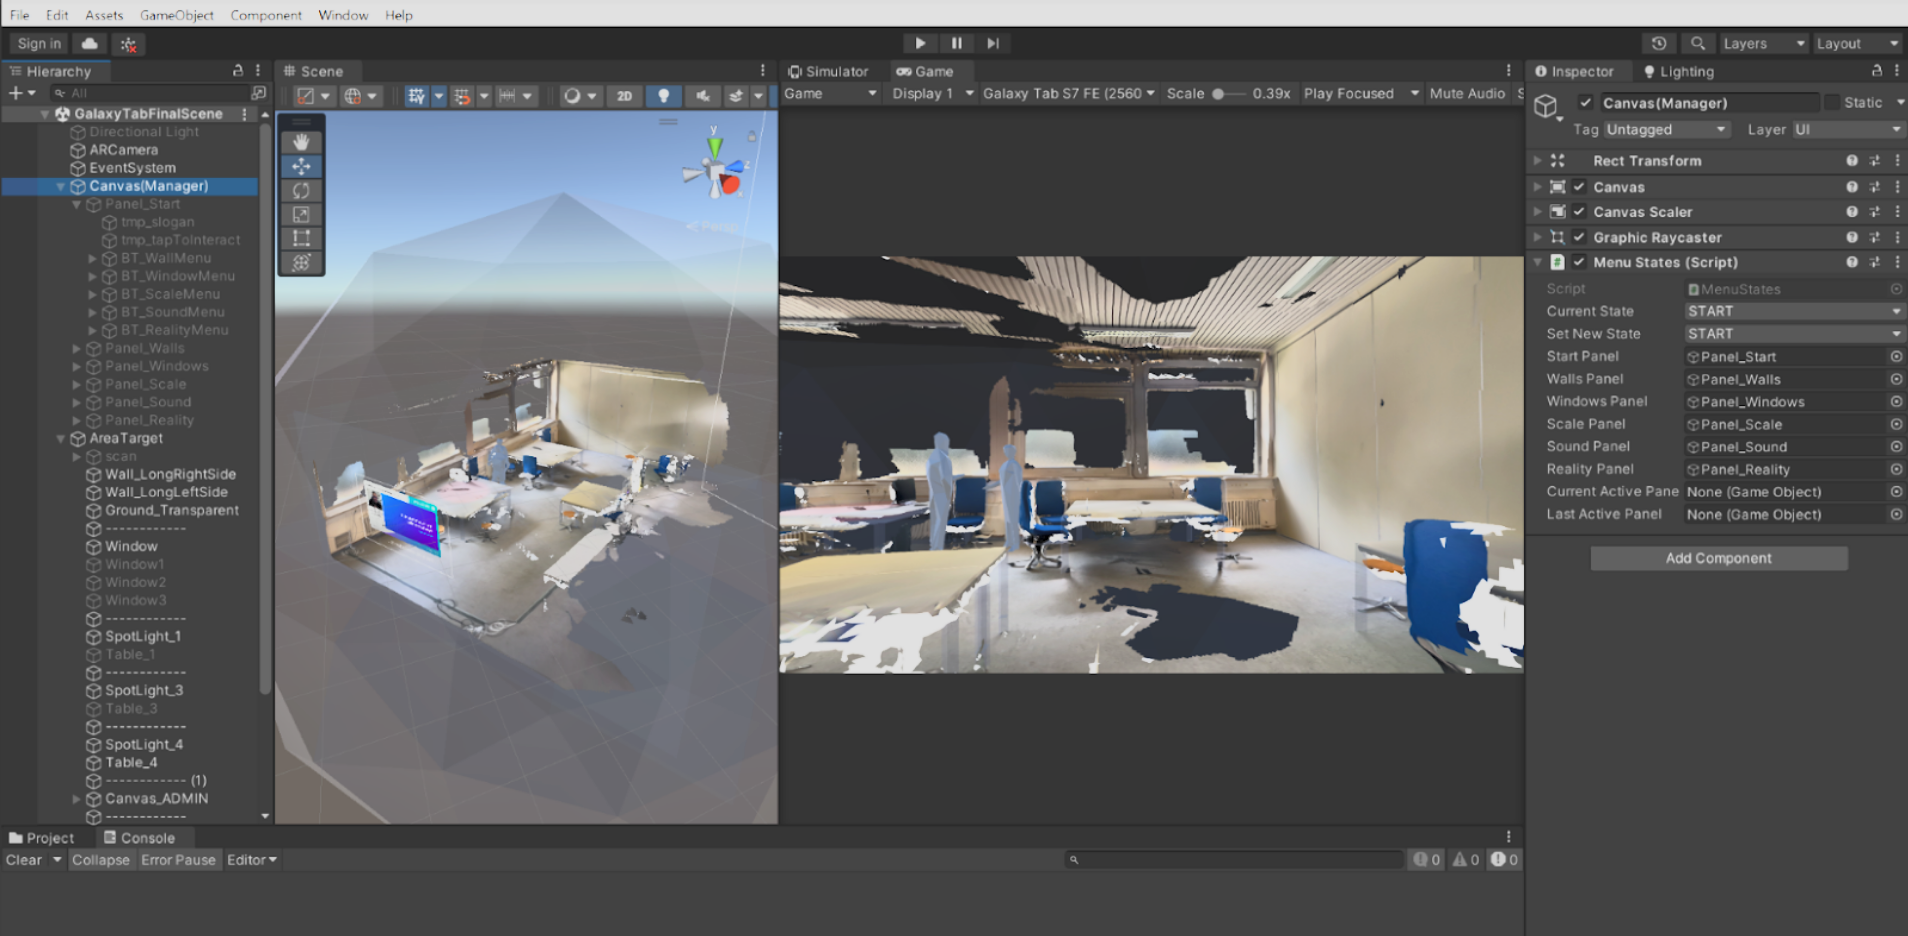Click the Pause button

tap(956, 43)
